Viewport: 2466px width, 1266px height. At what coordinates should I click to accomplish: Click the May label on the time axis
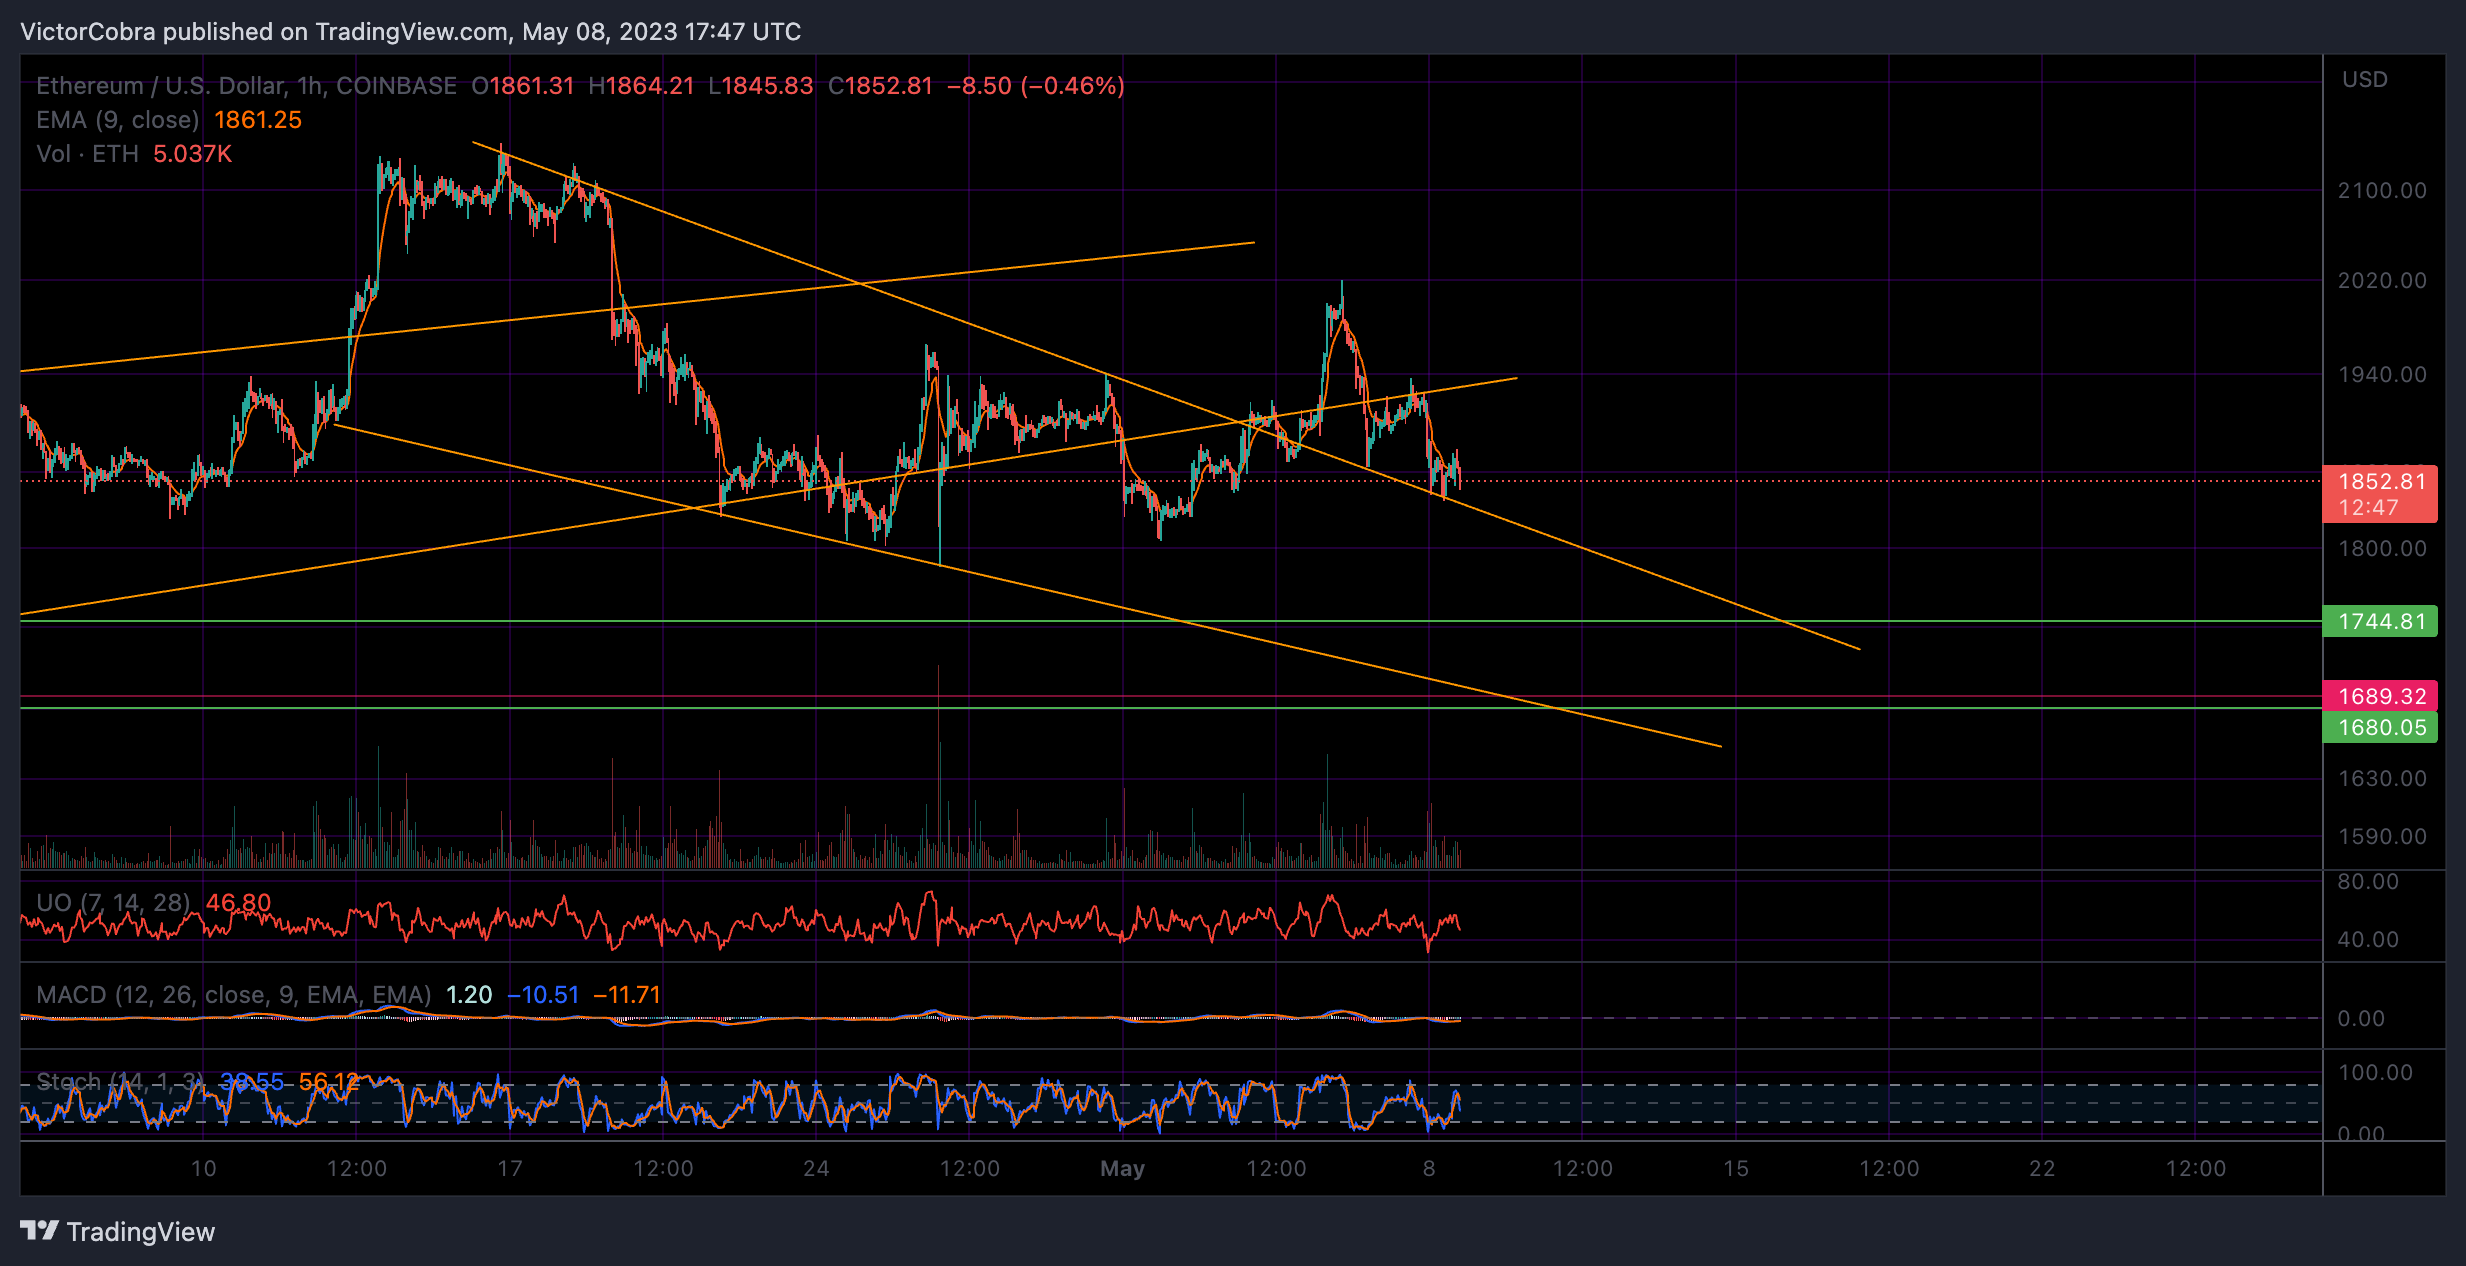(x=1122, y=1168)
